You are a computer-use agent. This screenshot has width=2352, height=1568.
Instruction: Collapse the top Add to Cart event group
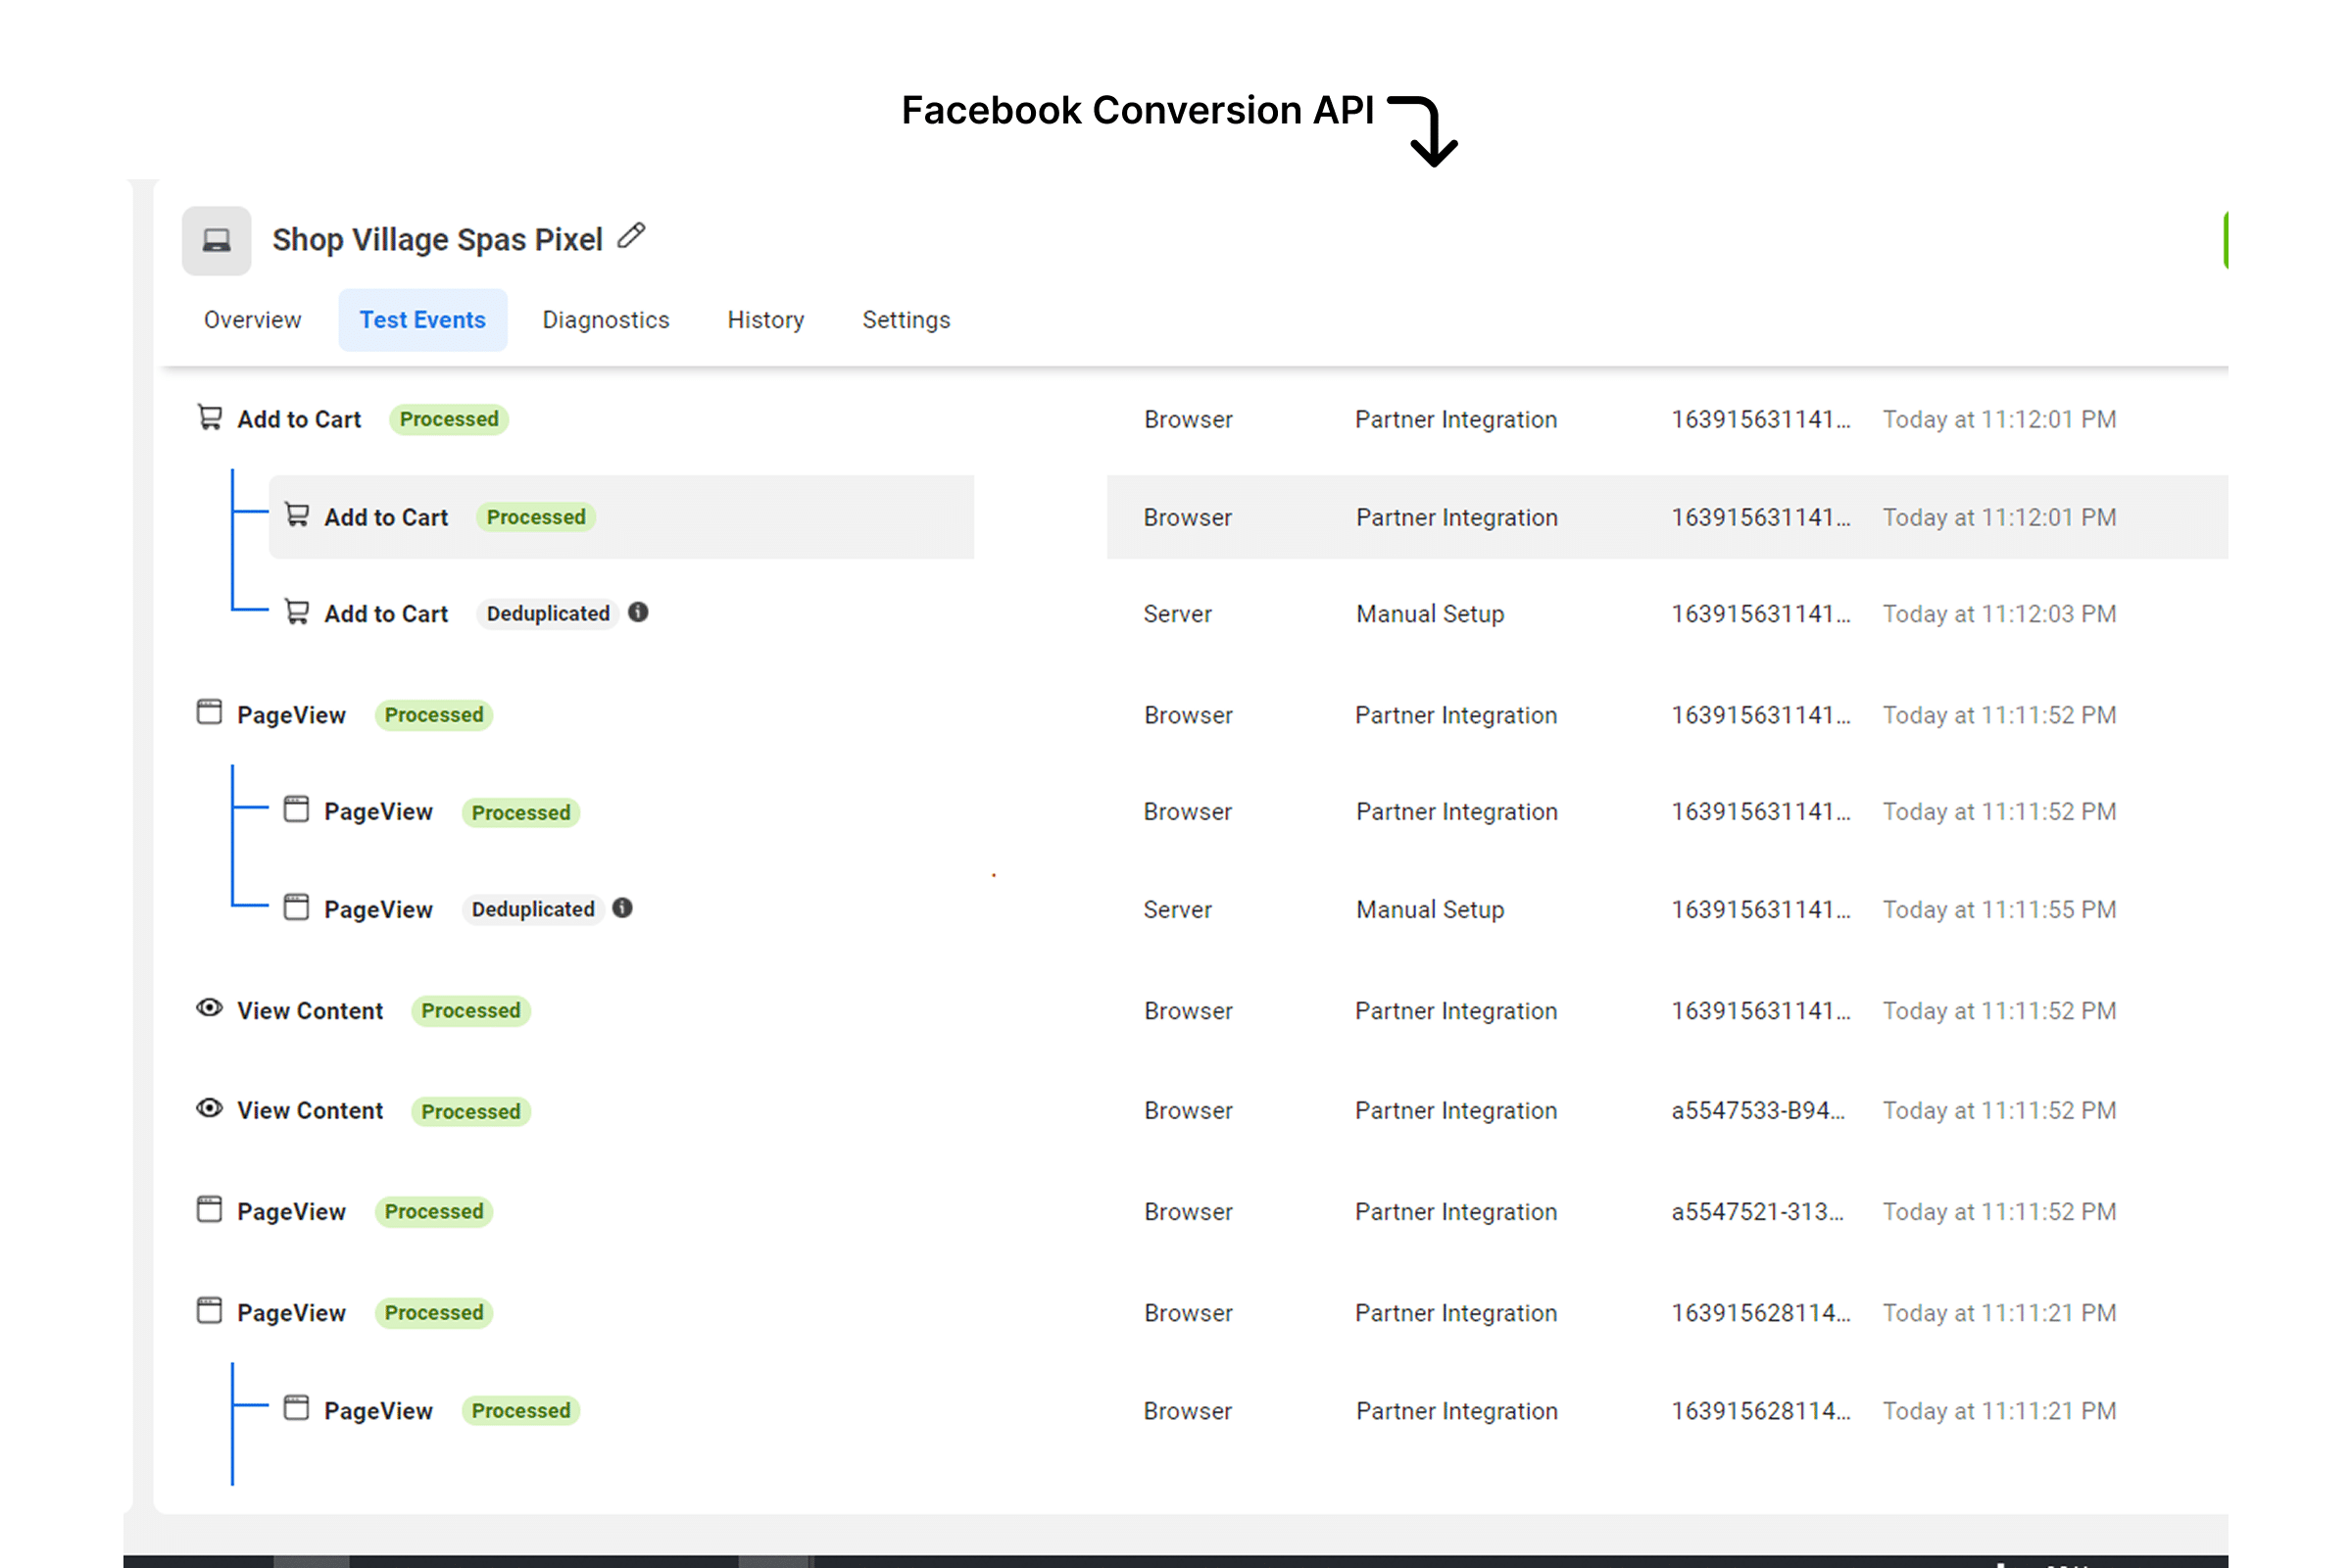[298, 420]
